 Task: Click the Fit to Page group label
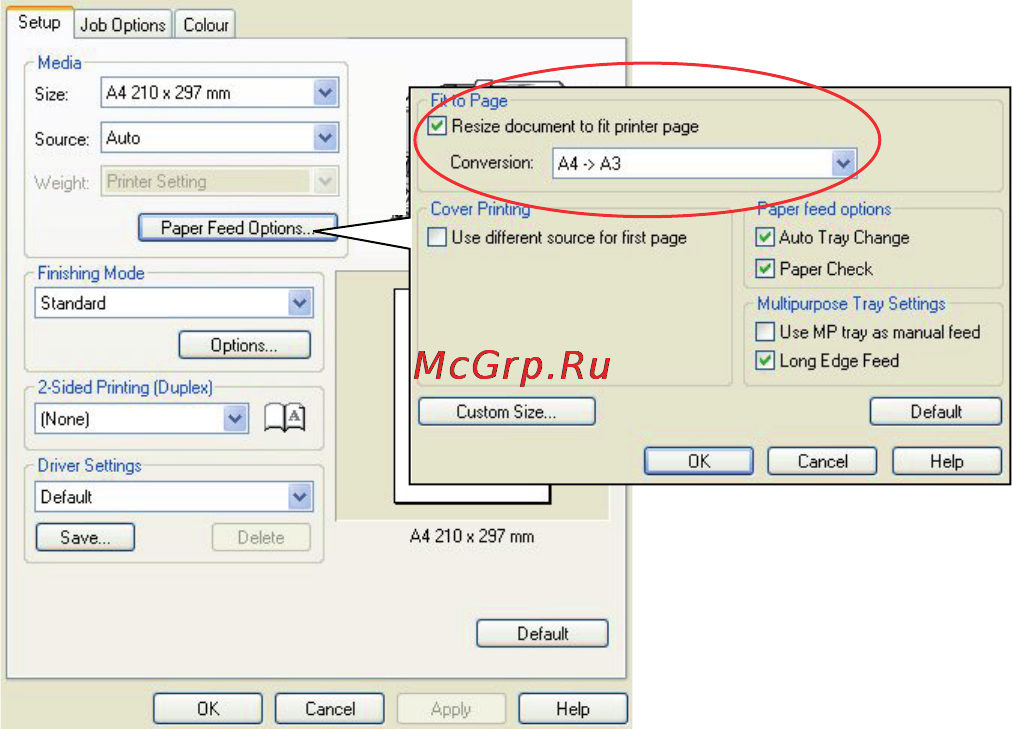point(469,101)
